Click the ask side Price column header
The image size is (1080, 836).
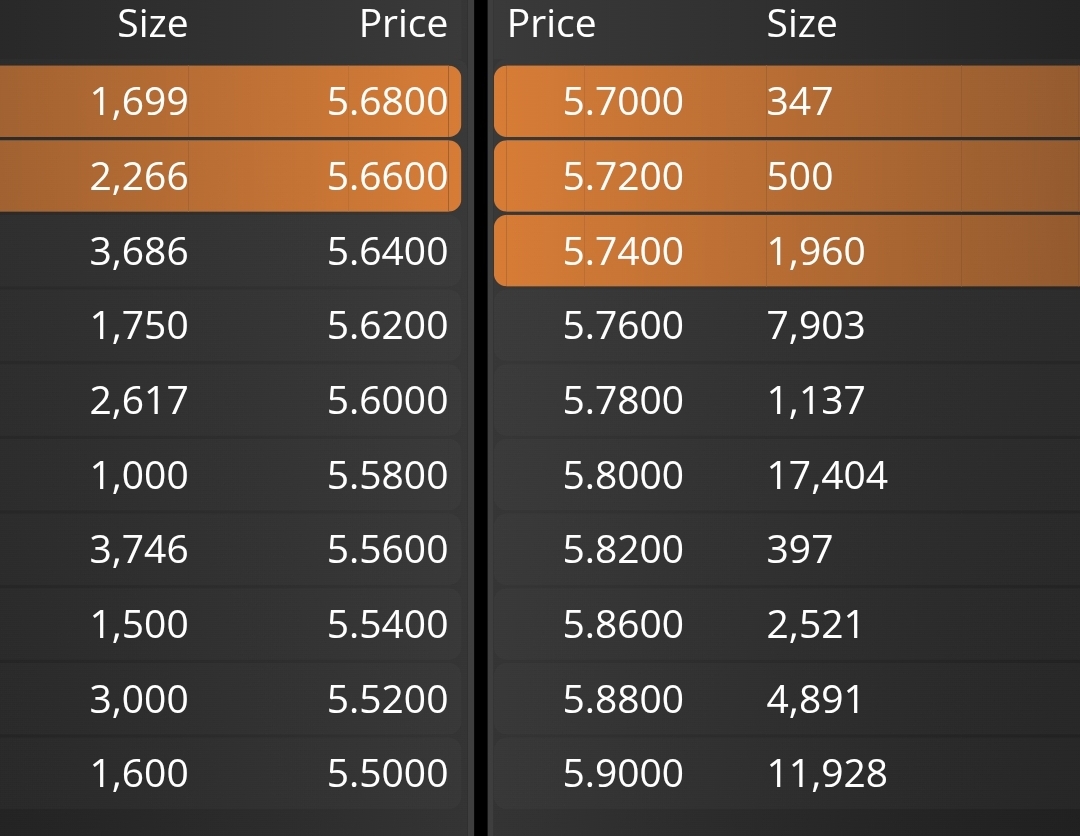point(551,24)
